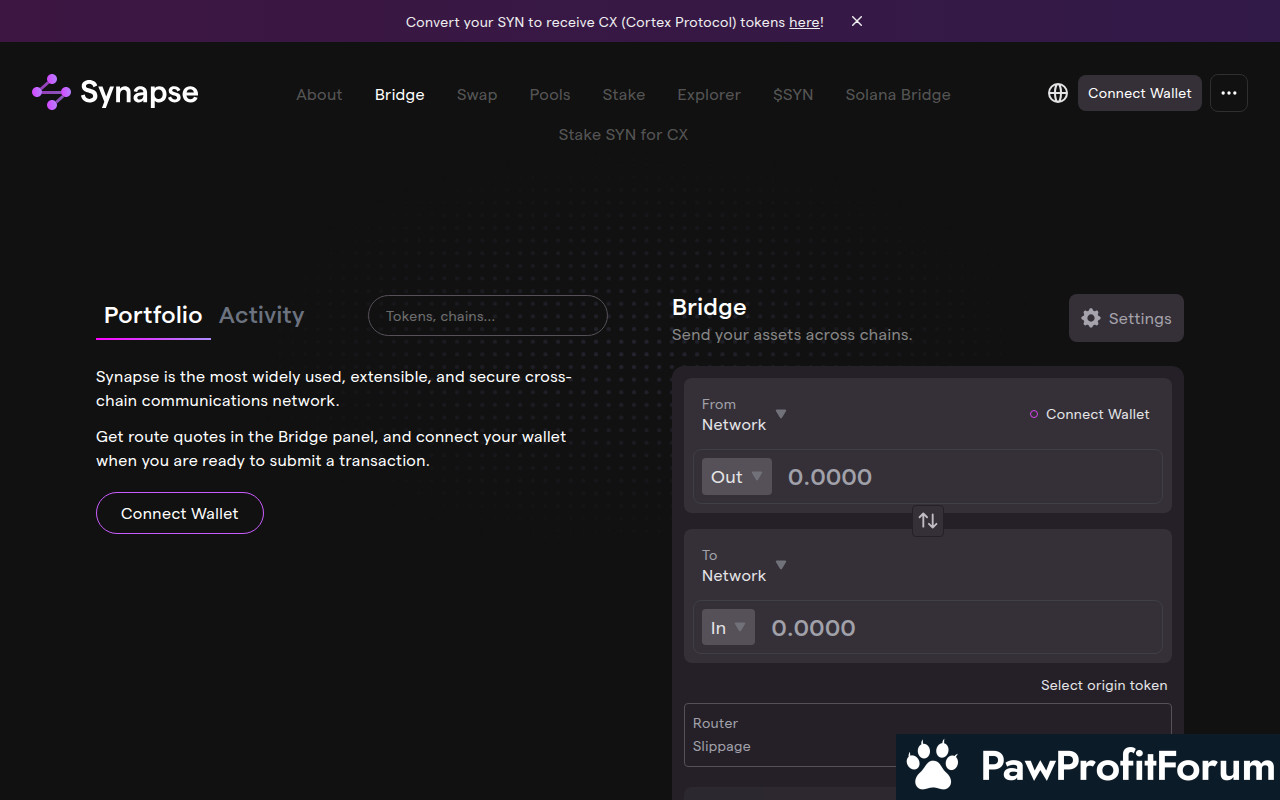Dismiss the SYN conversion banner
The width and height of the screenshot is (1280, 800).
point(857,21)
